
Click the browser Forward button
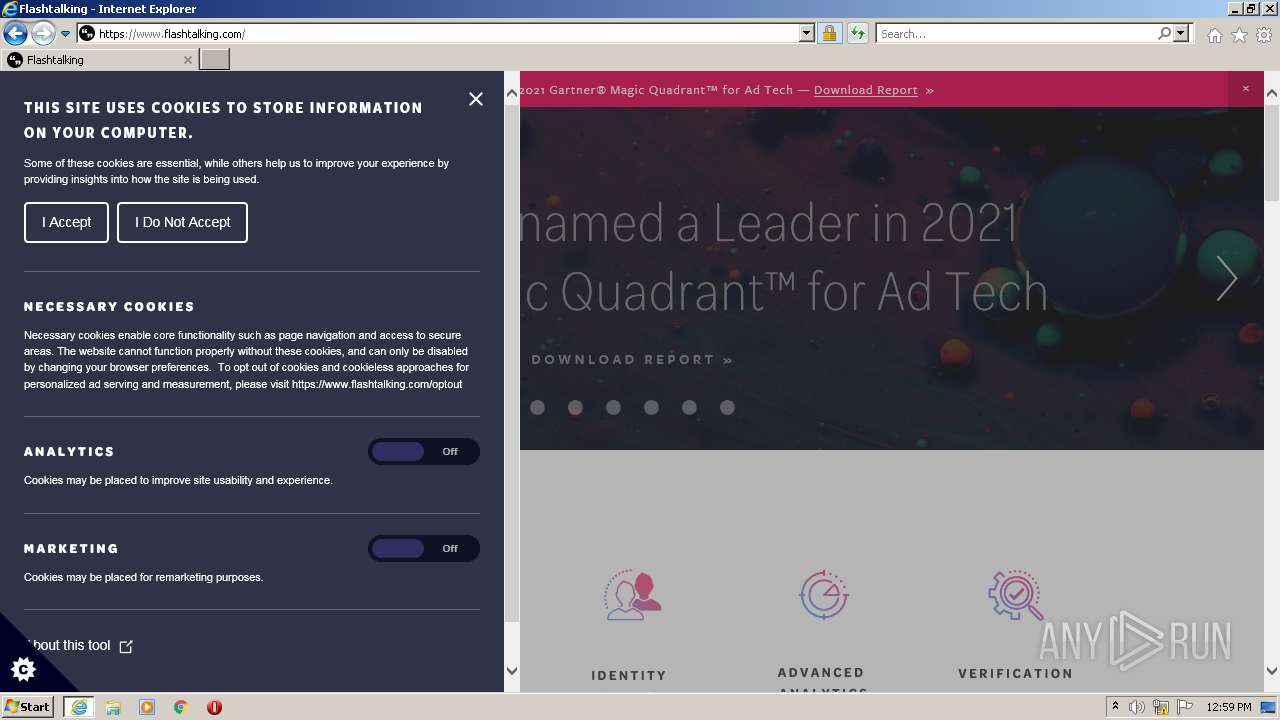pyautogui.click(x=43, y=34)
